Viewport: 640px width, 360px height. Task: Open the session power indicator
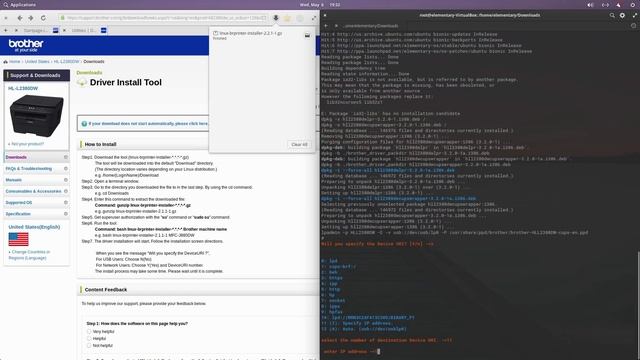pos(632,5)
